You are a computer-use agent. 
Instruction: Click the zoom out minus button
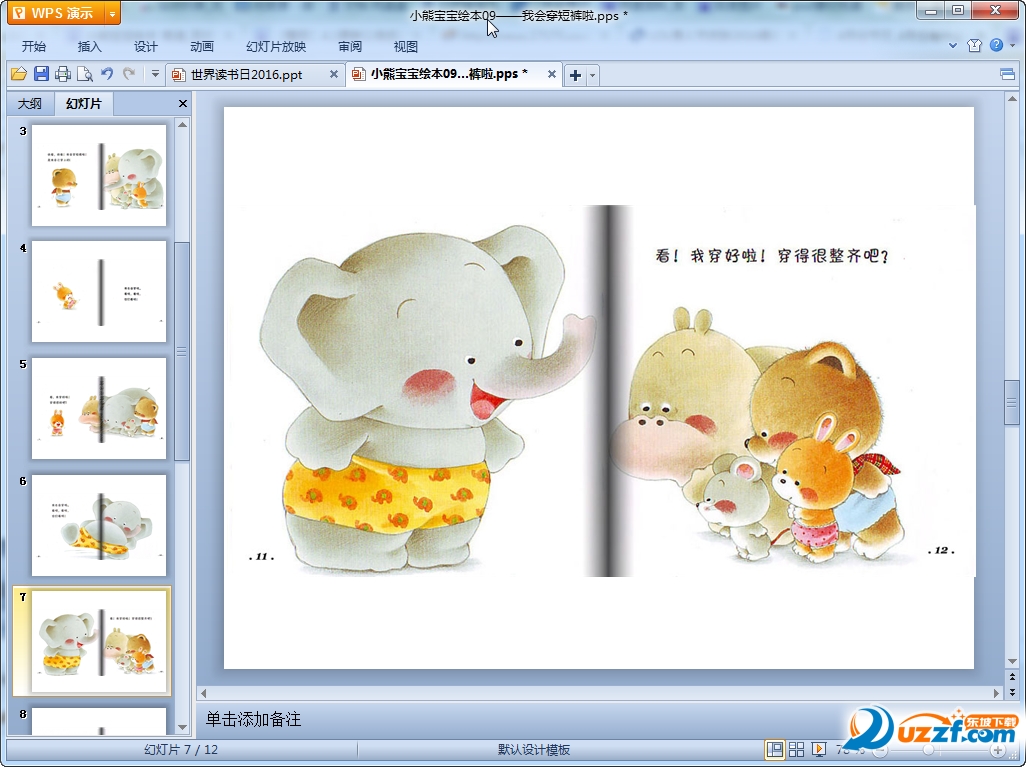tap(881, 750)
